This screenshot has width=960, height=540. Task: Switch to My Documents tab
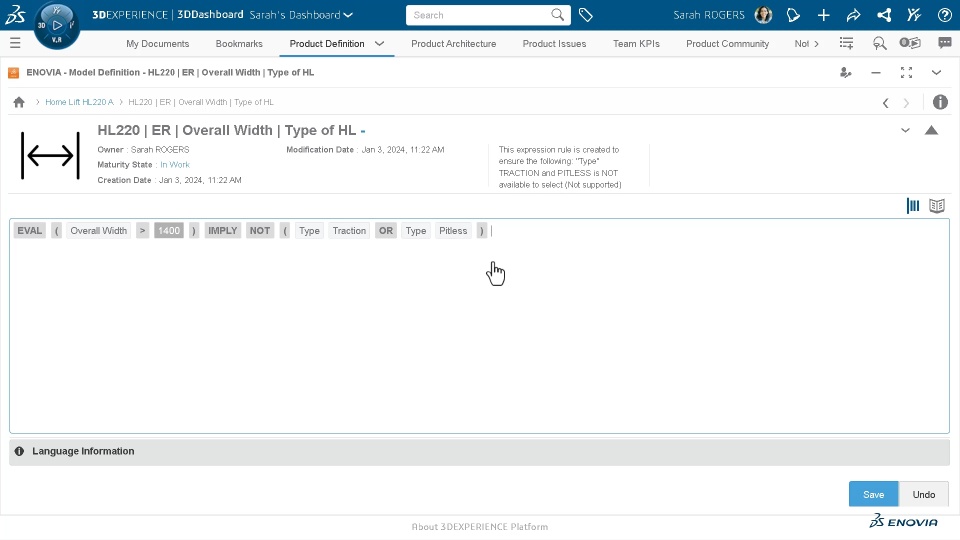[x=157, y=43]
